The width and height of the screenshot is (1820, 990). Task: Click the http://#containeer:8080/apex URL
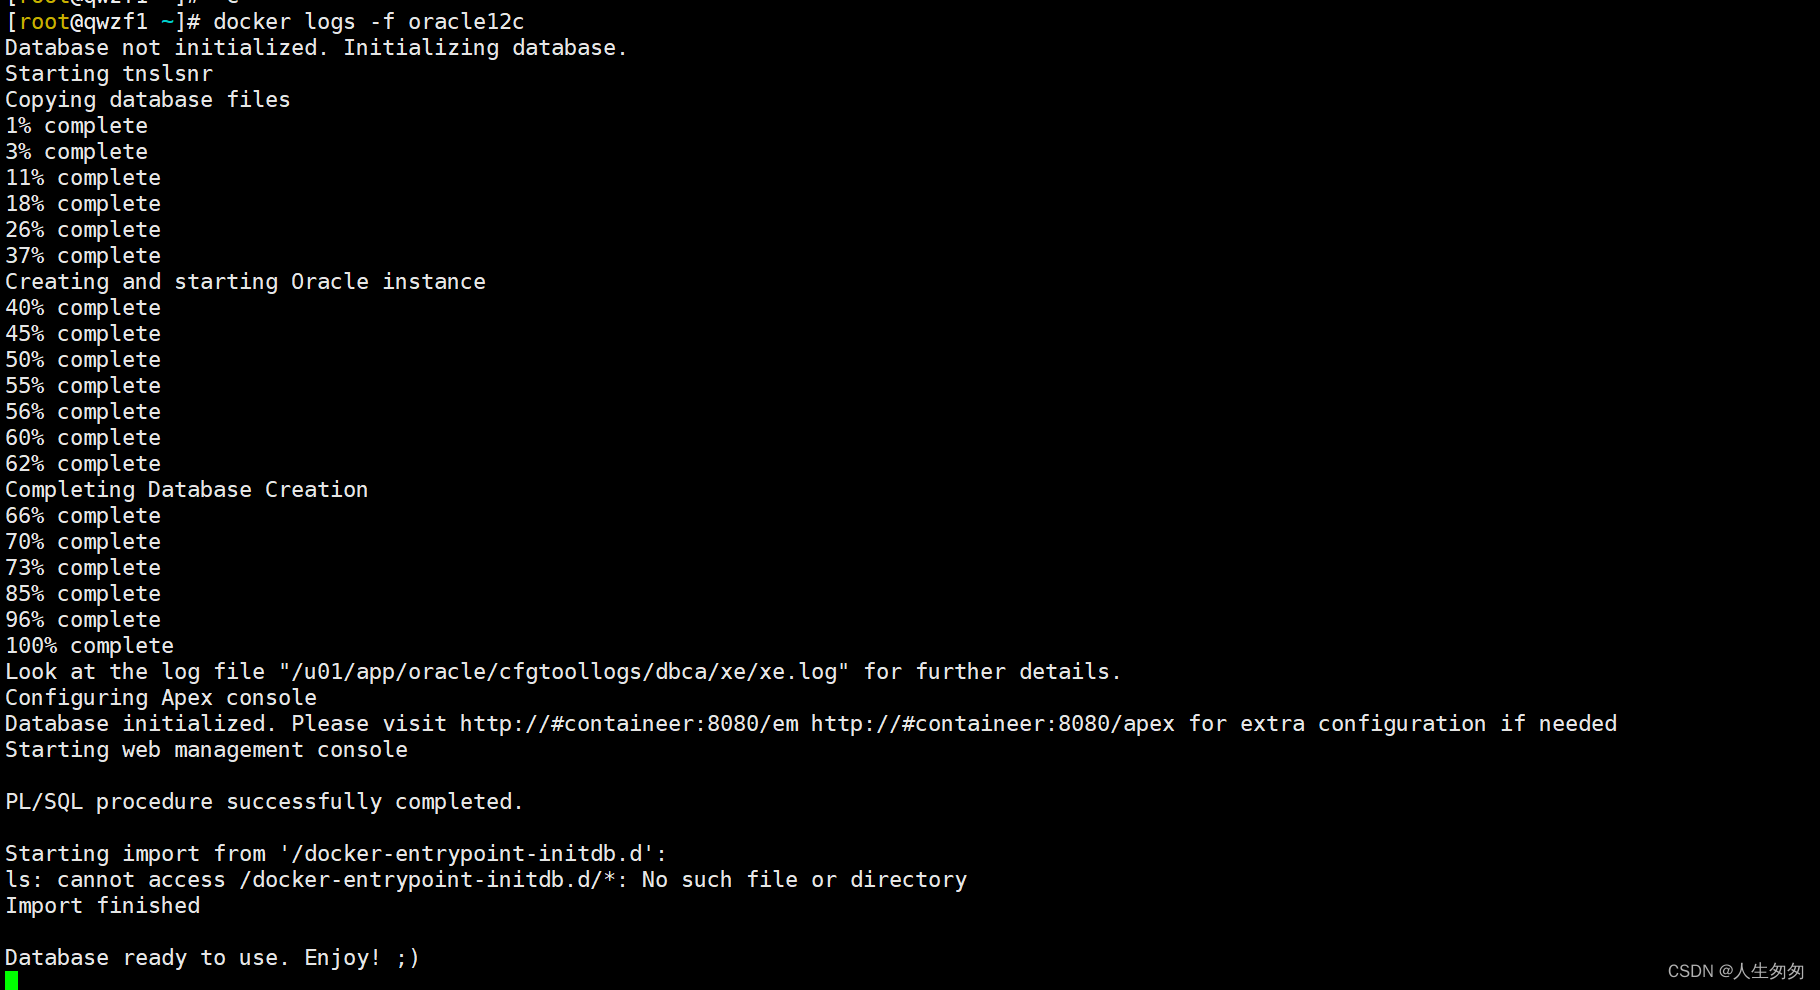[x=993, y=724]
